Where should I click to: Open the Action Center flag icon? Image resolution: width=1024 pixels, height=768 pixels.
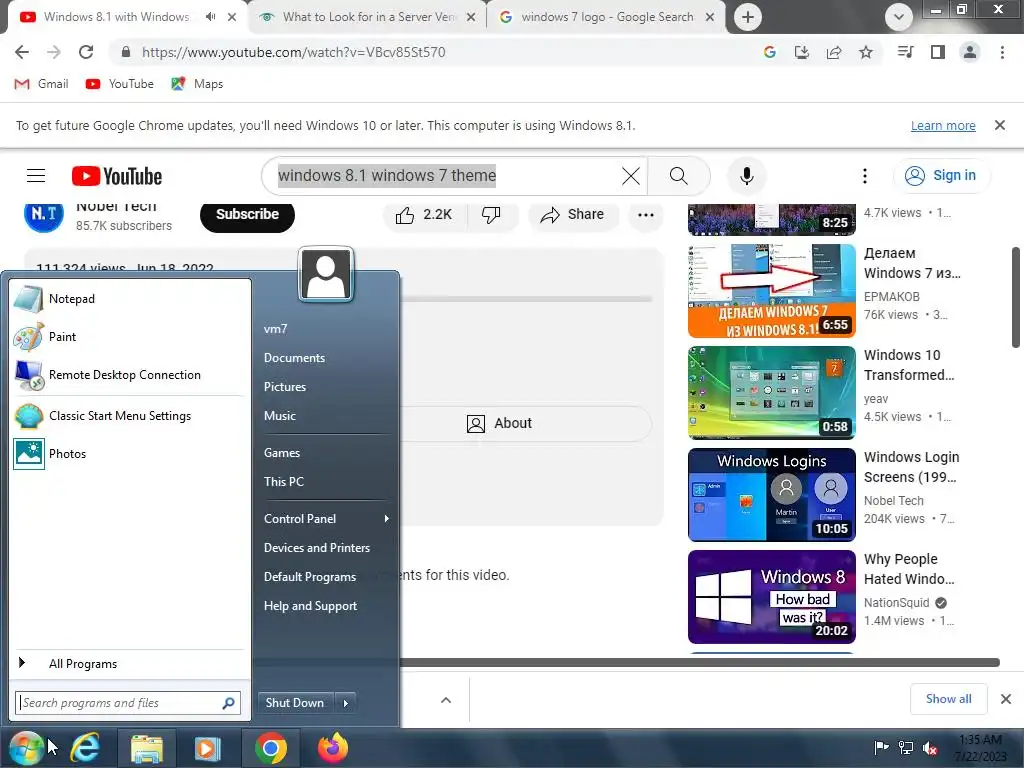click(881, 748)
